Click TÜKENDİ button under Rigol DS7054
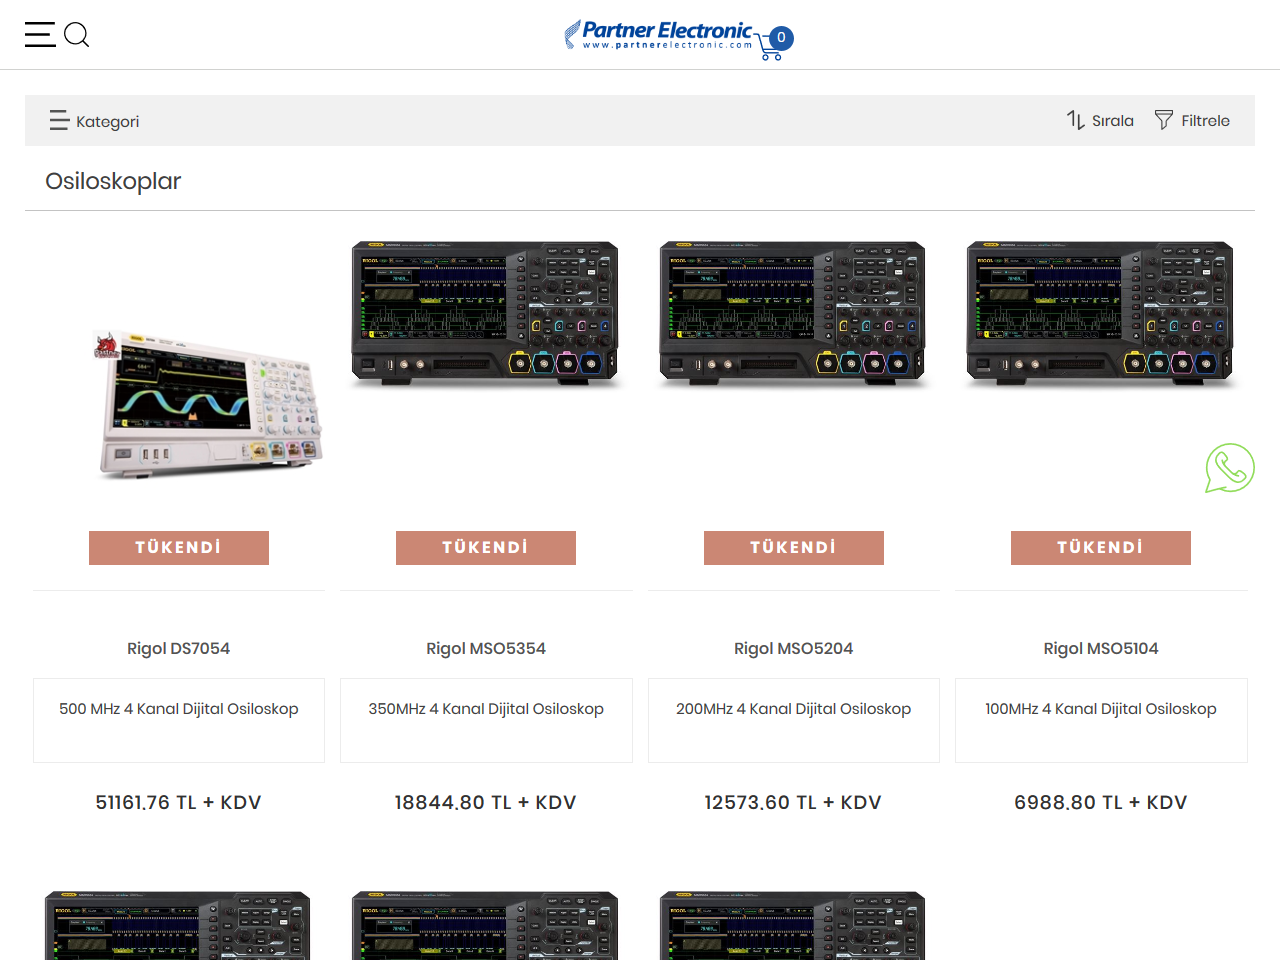Viewport: 1280px width, 960px height. 179,548
